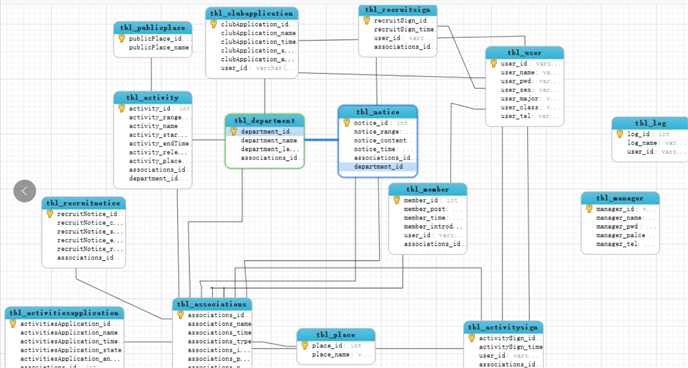Select the tbl_member table header
The image size is (688, 368).
[x=428, y=189]
